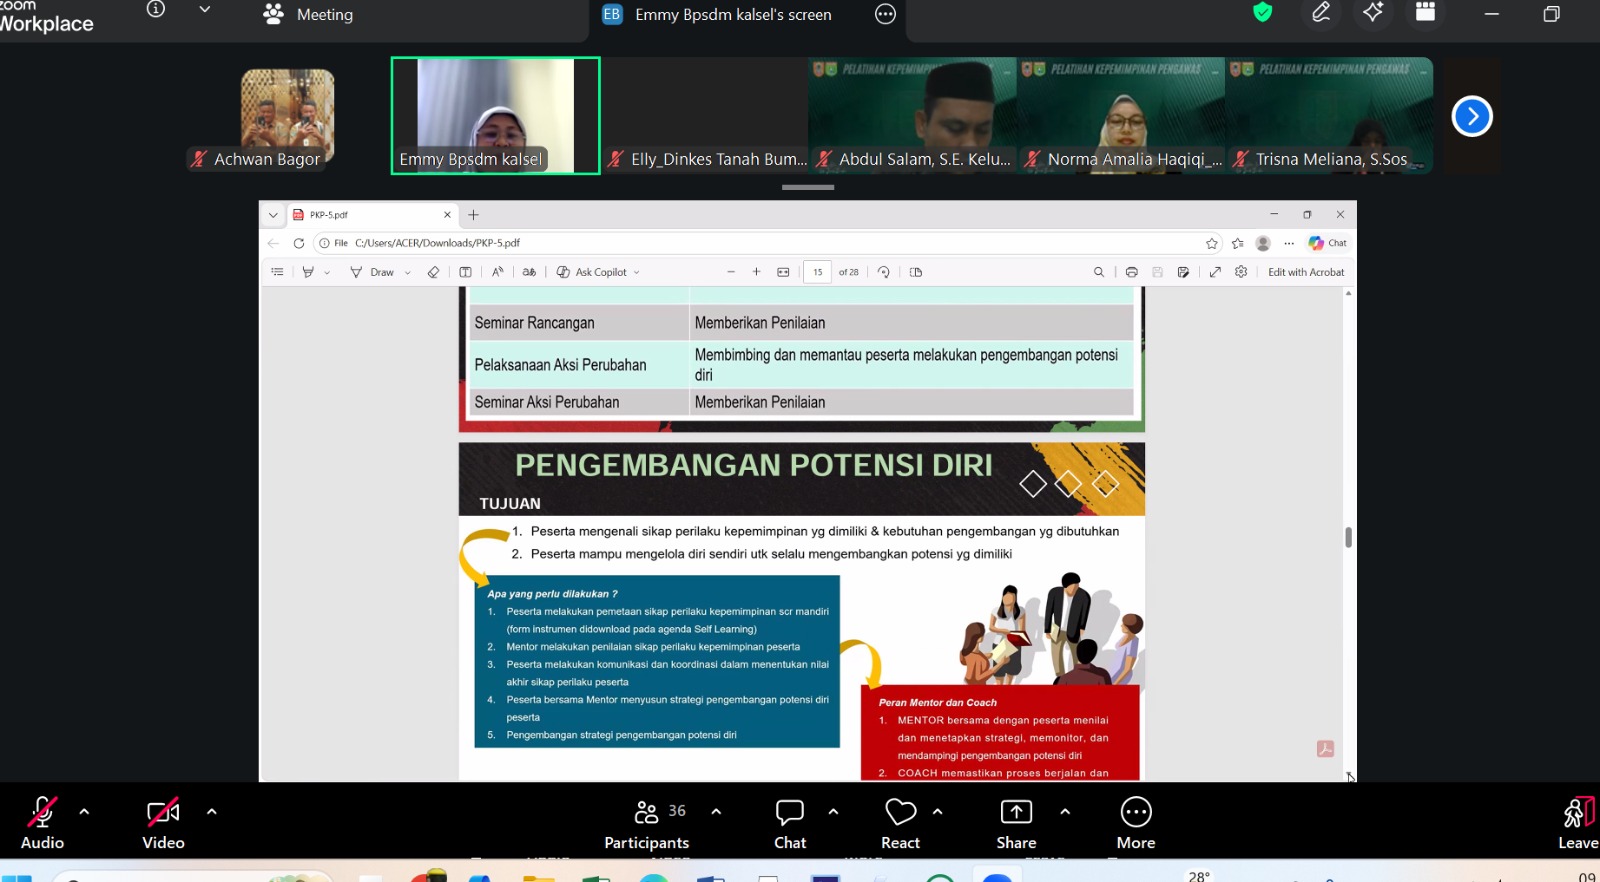Open the Ask Copilot menu

click(x=598, y=272)
